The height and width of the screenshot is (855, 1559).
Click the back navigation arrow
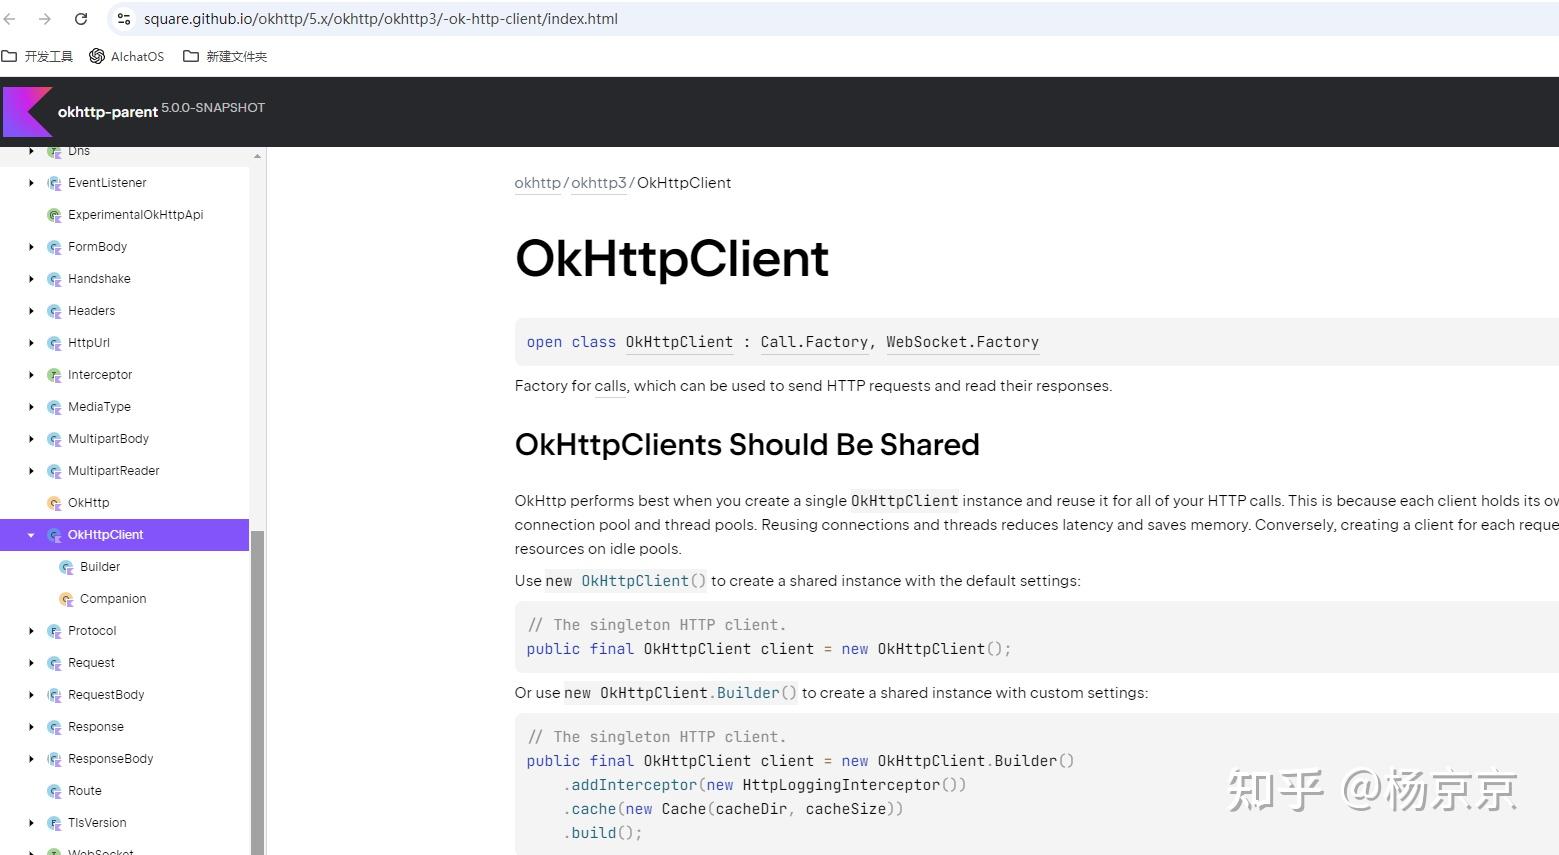coord(10,18)
